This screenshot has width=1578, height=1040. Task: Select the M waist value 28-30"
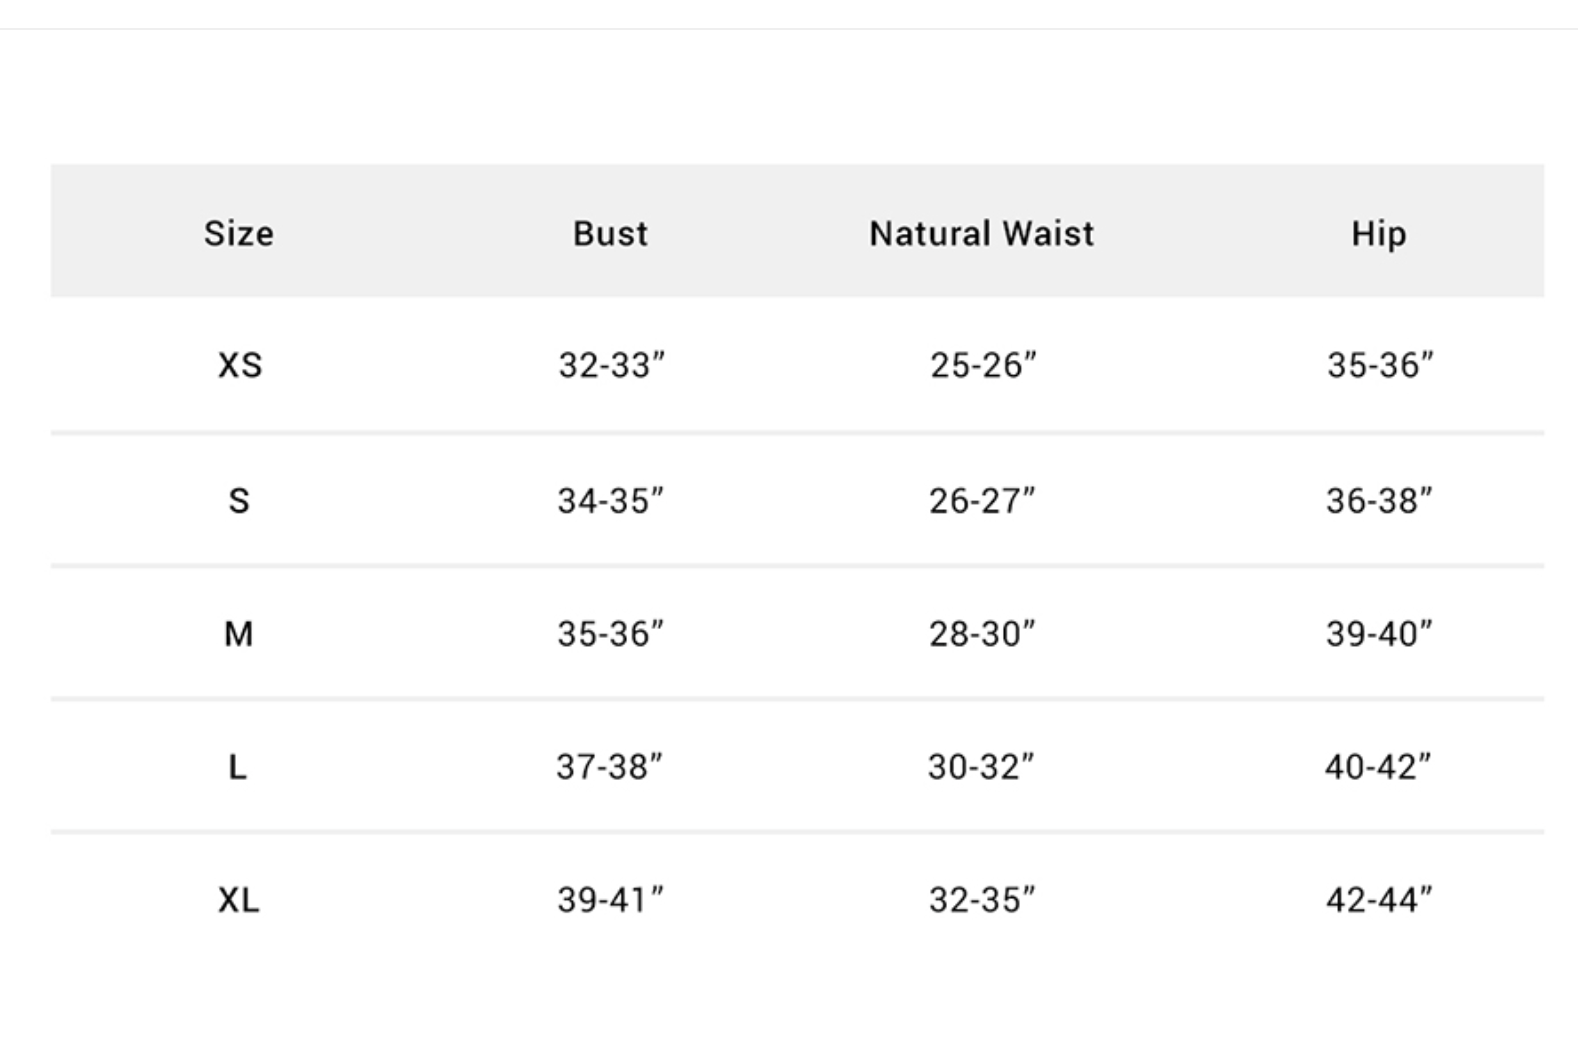click(x=982, y=633)
